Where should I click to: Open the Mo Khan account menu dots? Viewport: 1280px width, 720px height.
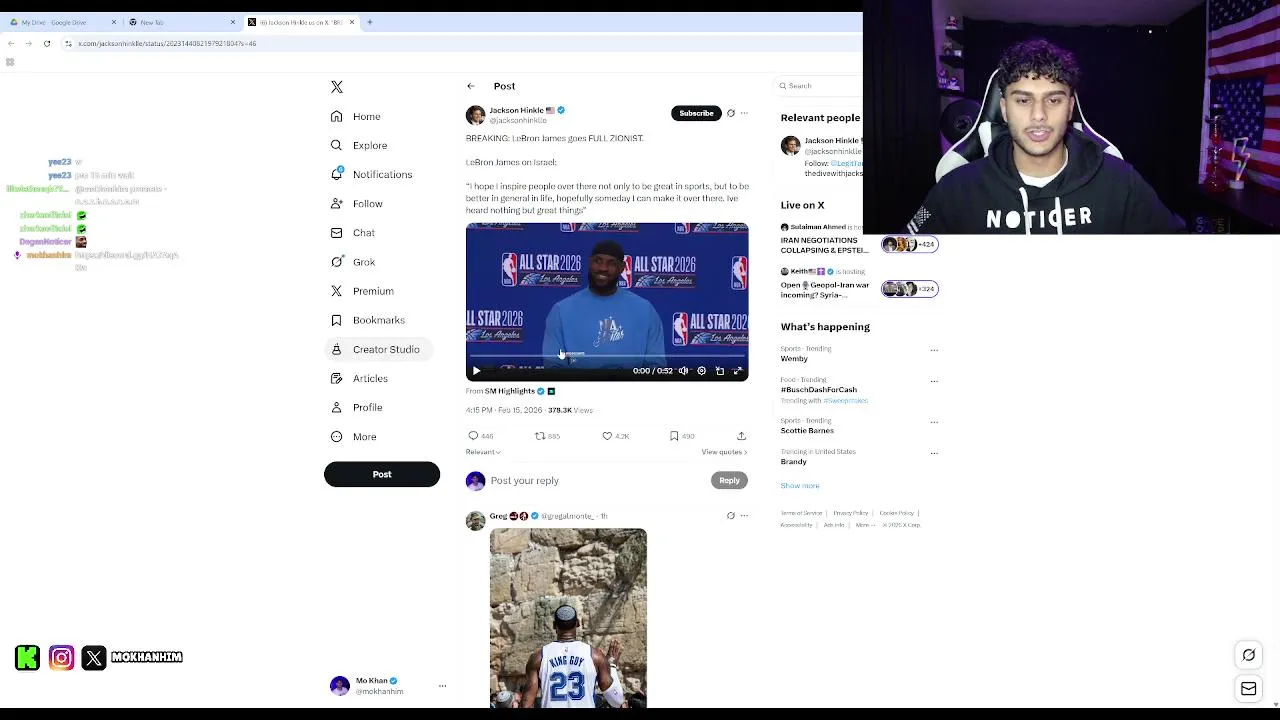tap(442, 686)
